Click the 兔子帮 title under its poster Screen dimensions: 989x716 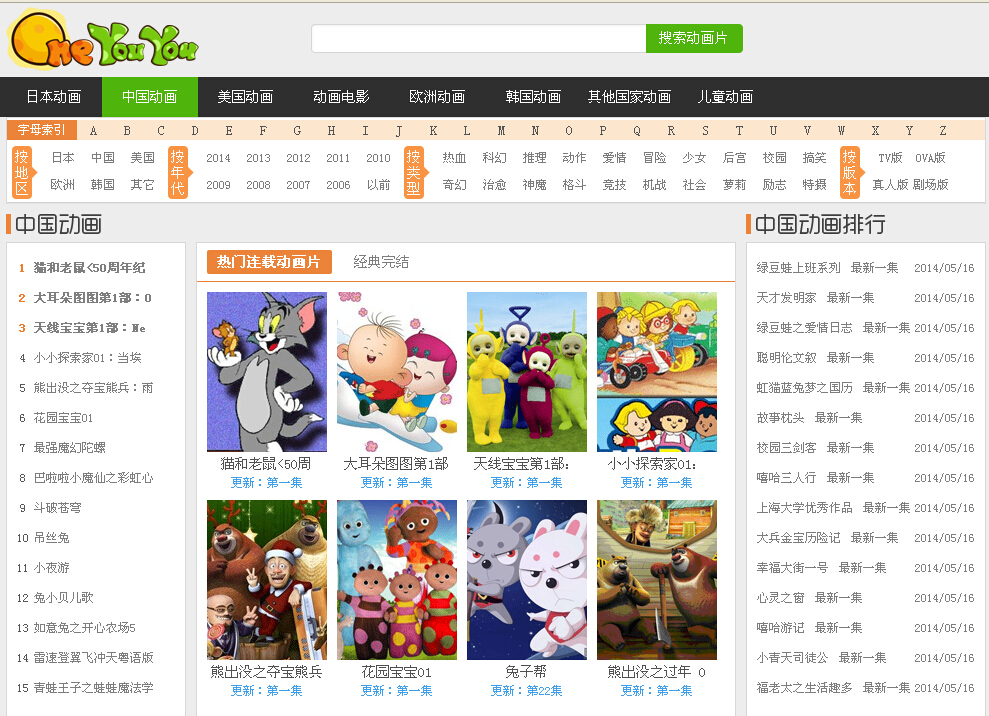point(527,672)
